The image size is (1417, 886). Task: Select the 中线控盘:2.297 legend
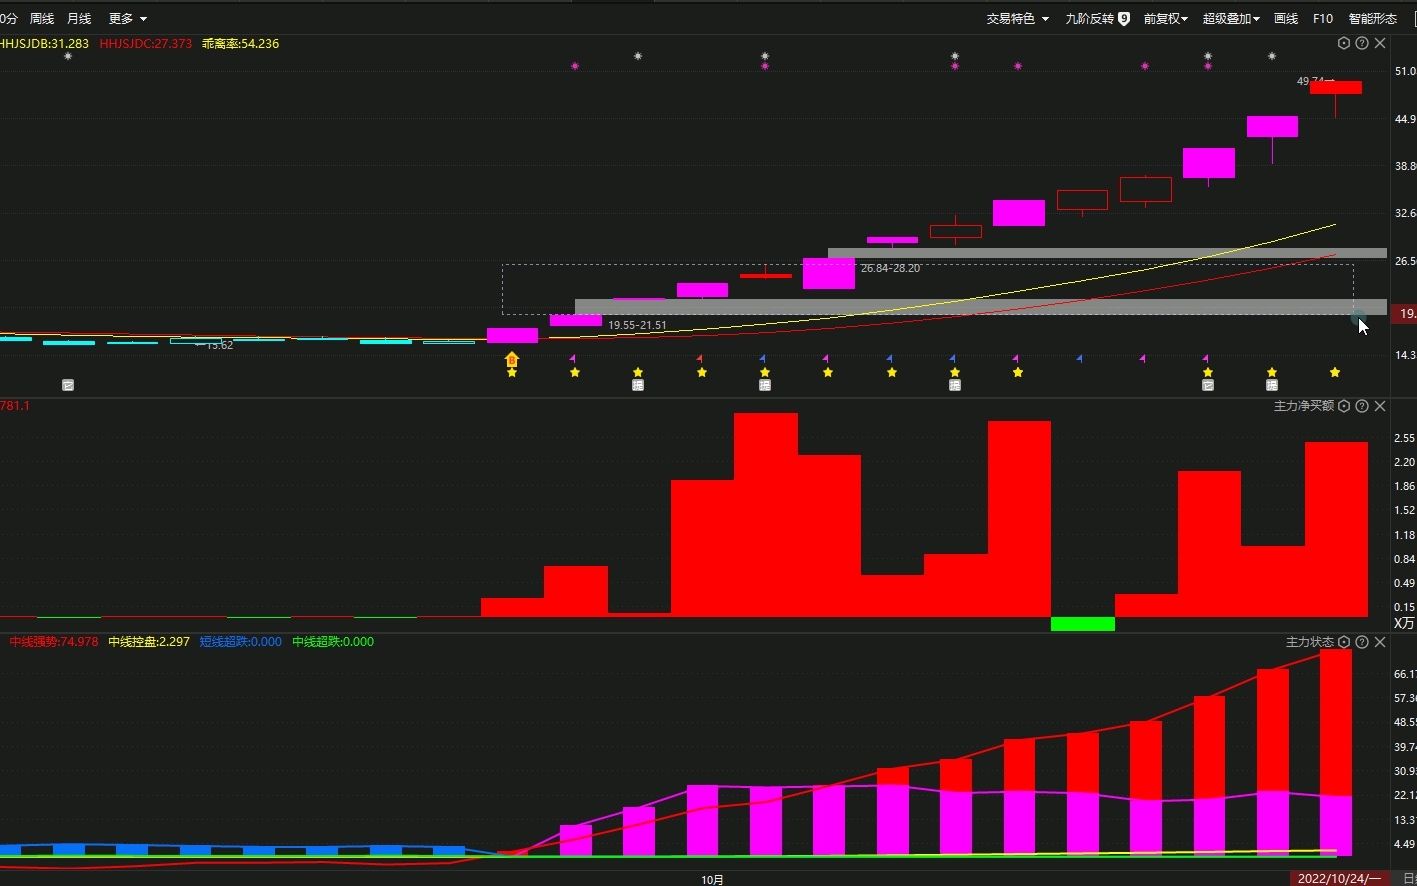click(149, 642)
